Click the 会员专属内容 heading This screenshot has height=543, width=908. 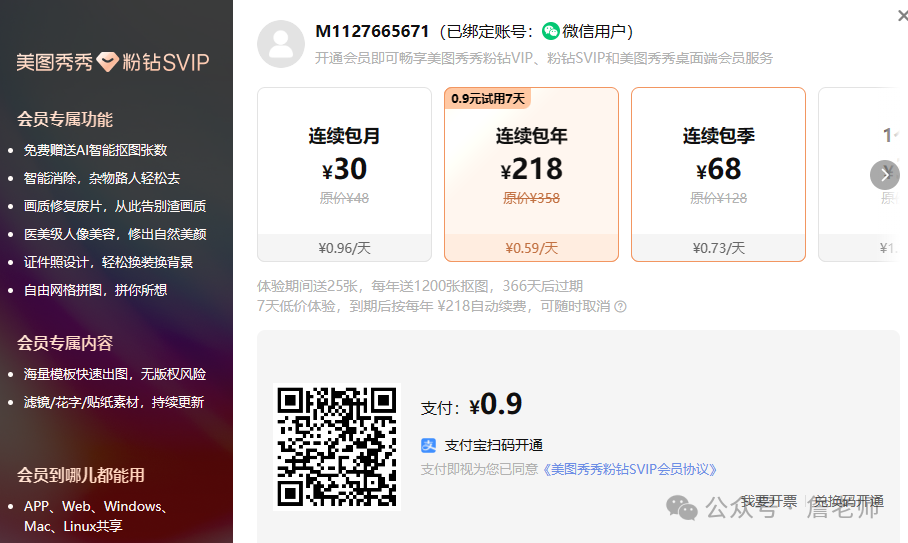click(65, 343)
